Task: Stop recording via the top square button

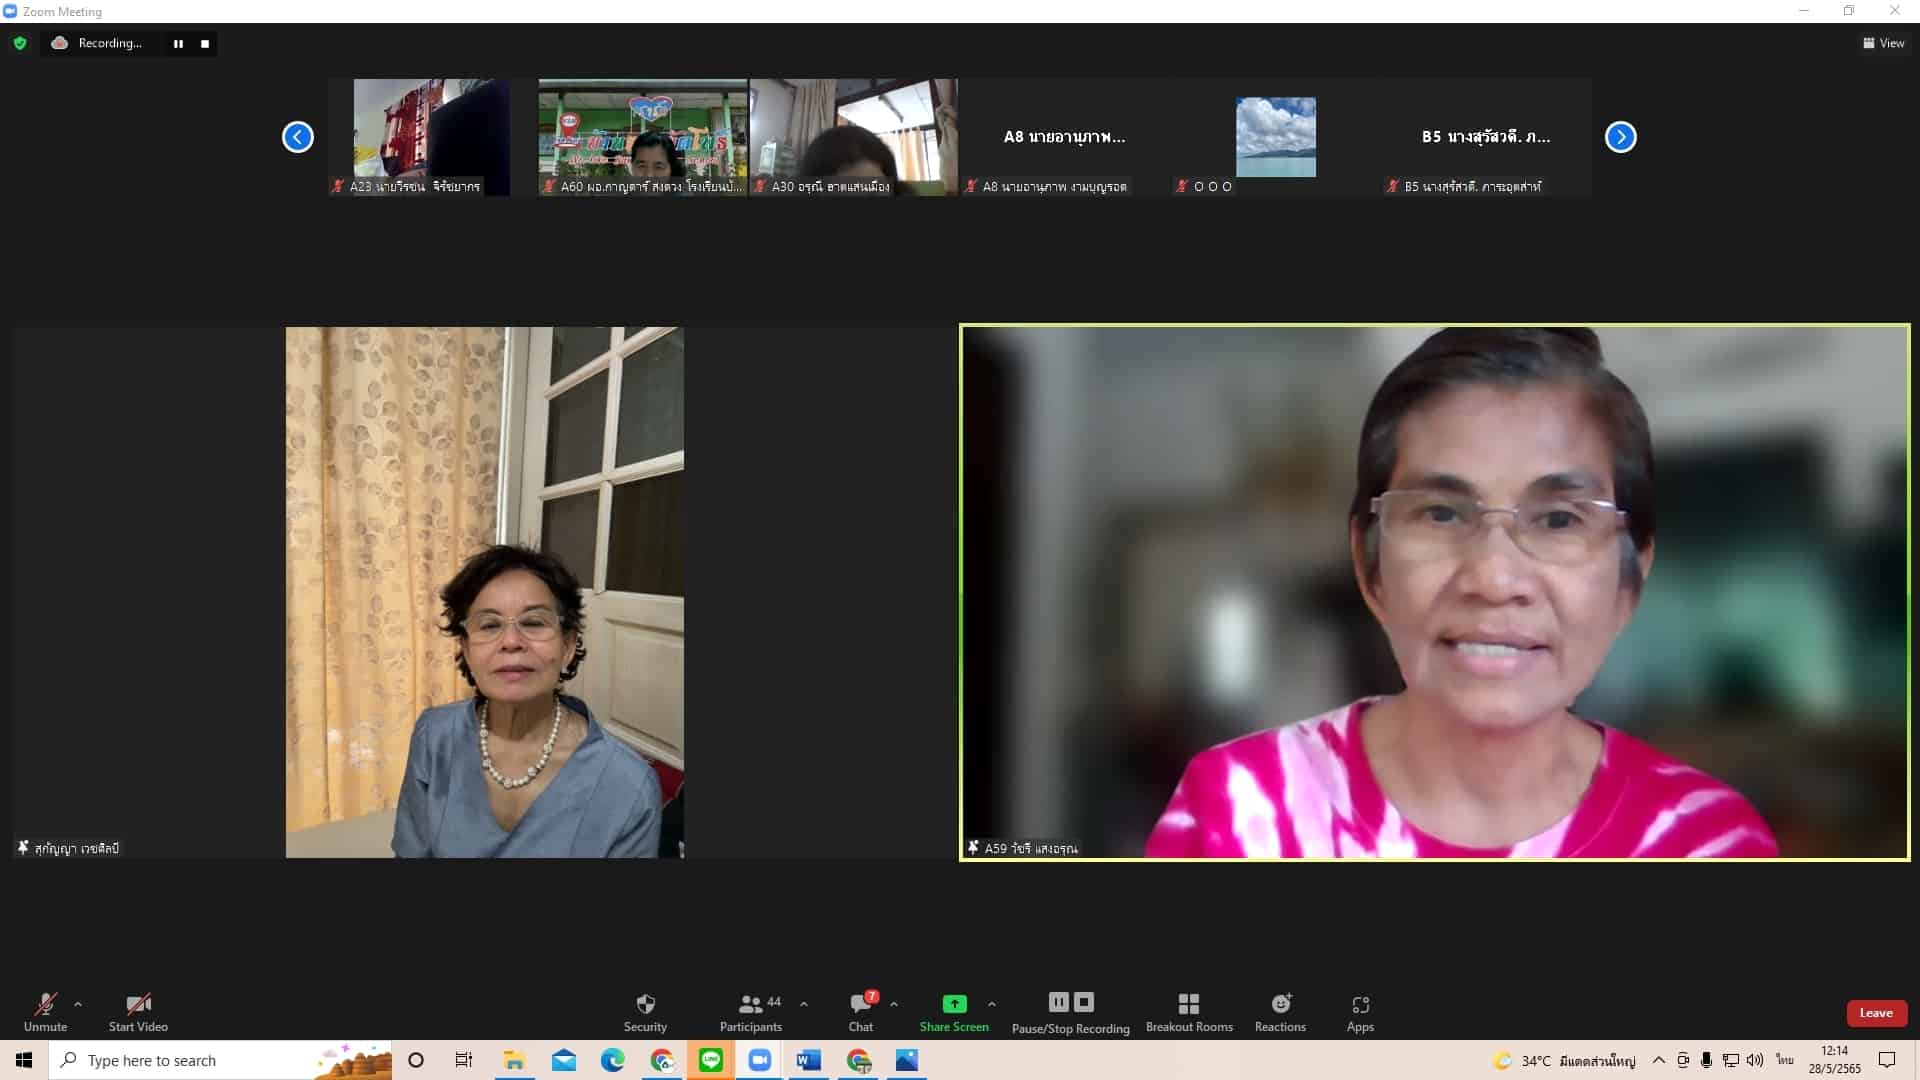Action: (x=205, y=44)
